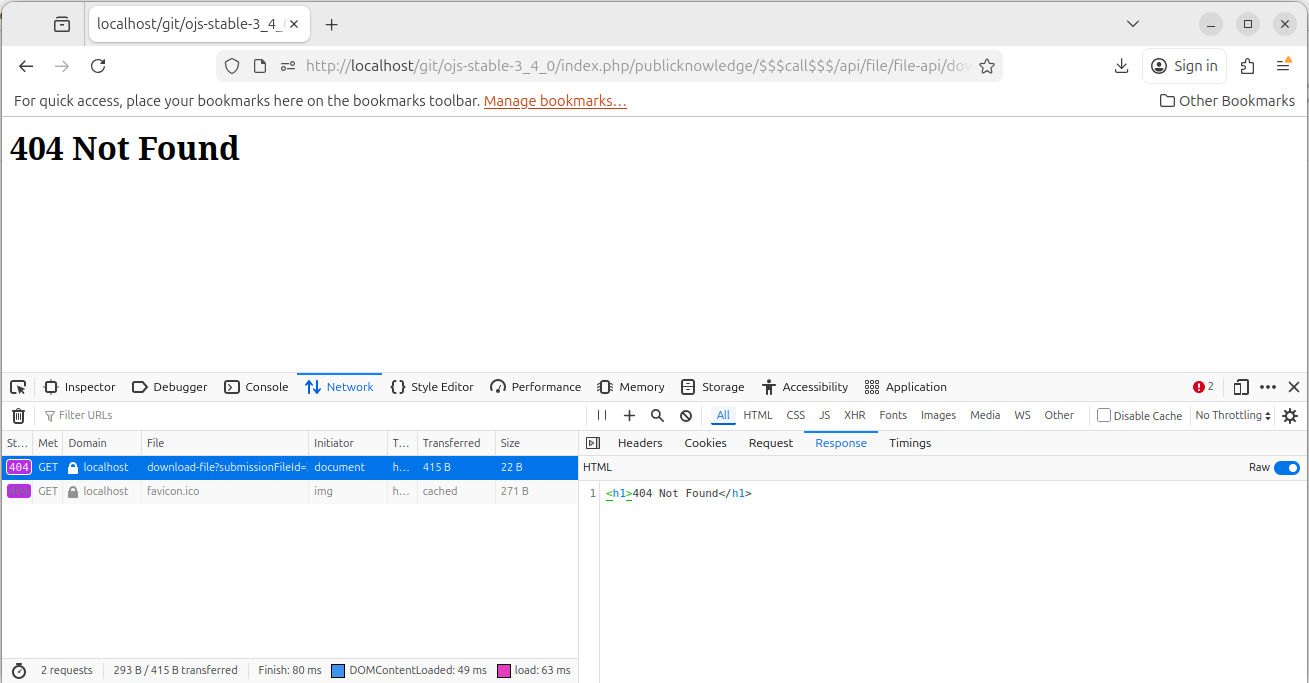Screen dimensions: 1309x683
Task: Open the request blocking icon
Action: tap(686, 416)
